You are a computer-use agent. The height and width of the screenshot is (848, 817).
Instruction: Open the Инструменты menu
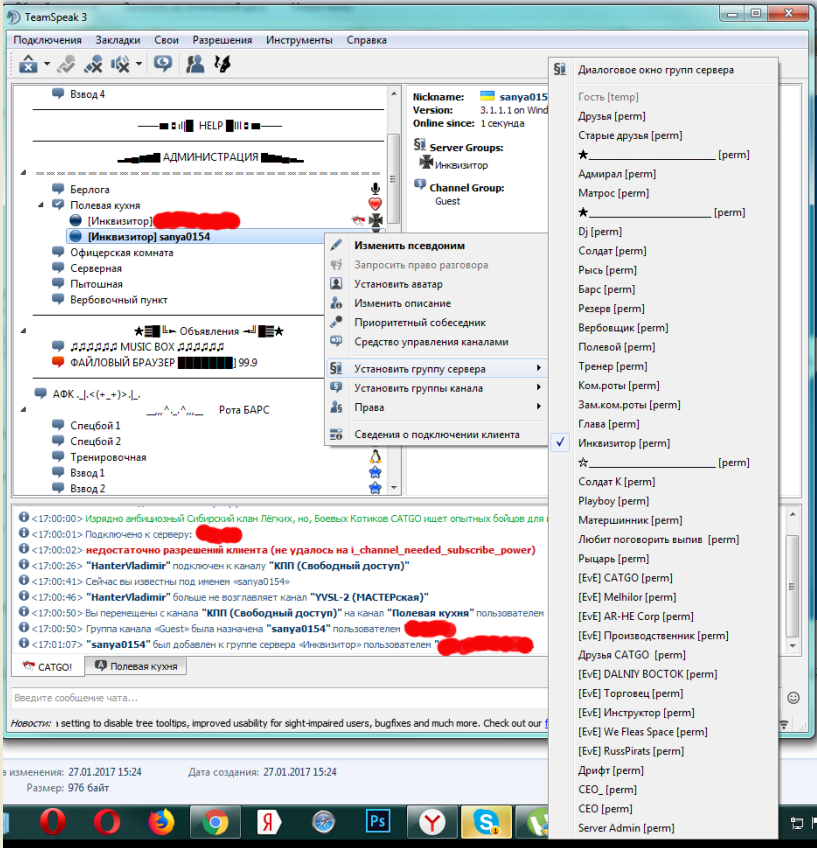point(302,40)
